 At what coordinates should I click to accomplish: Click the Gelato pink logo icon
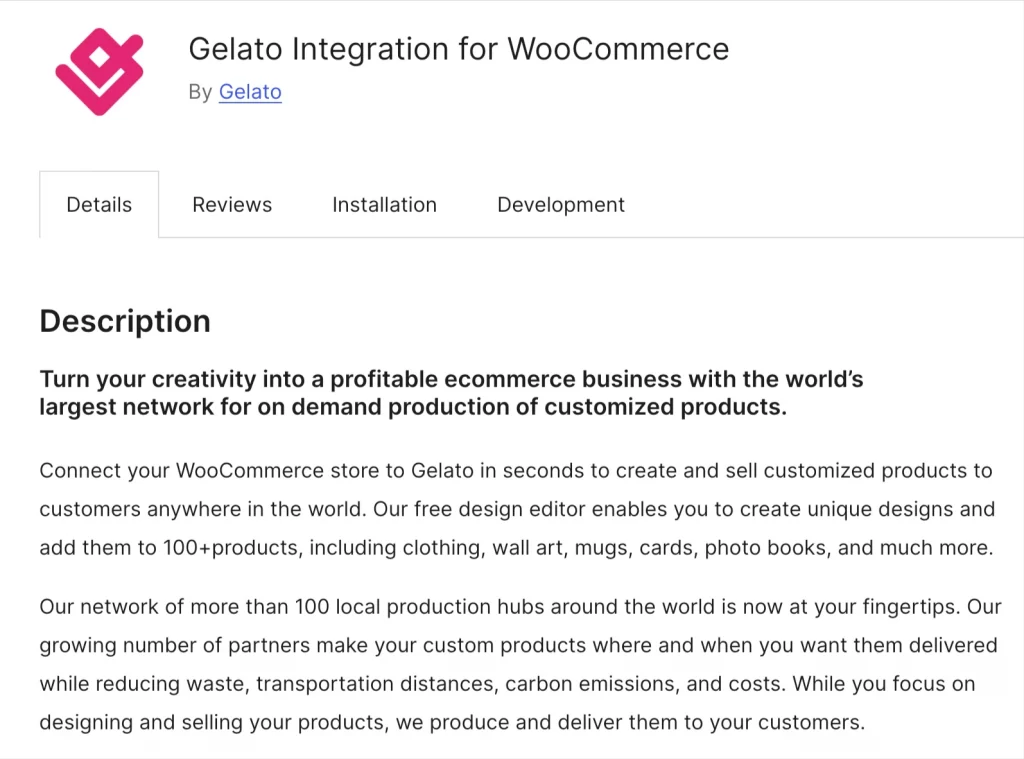99,72
